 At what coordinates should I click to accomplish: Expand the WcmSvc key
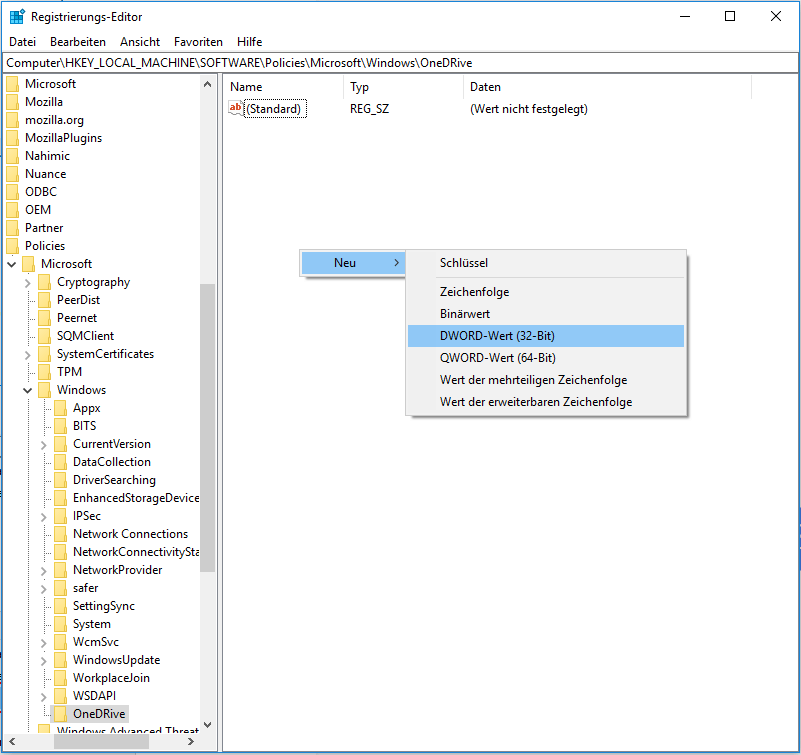(43, 643)
